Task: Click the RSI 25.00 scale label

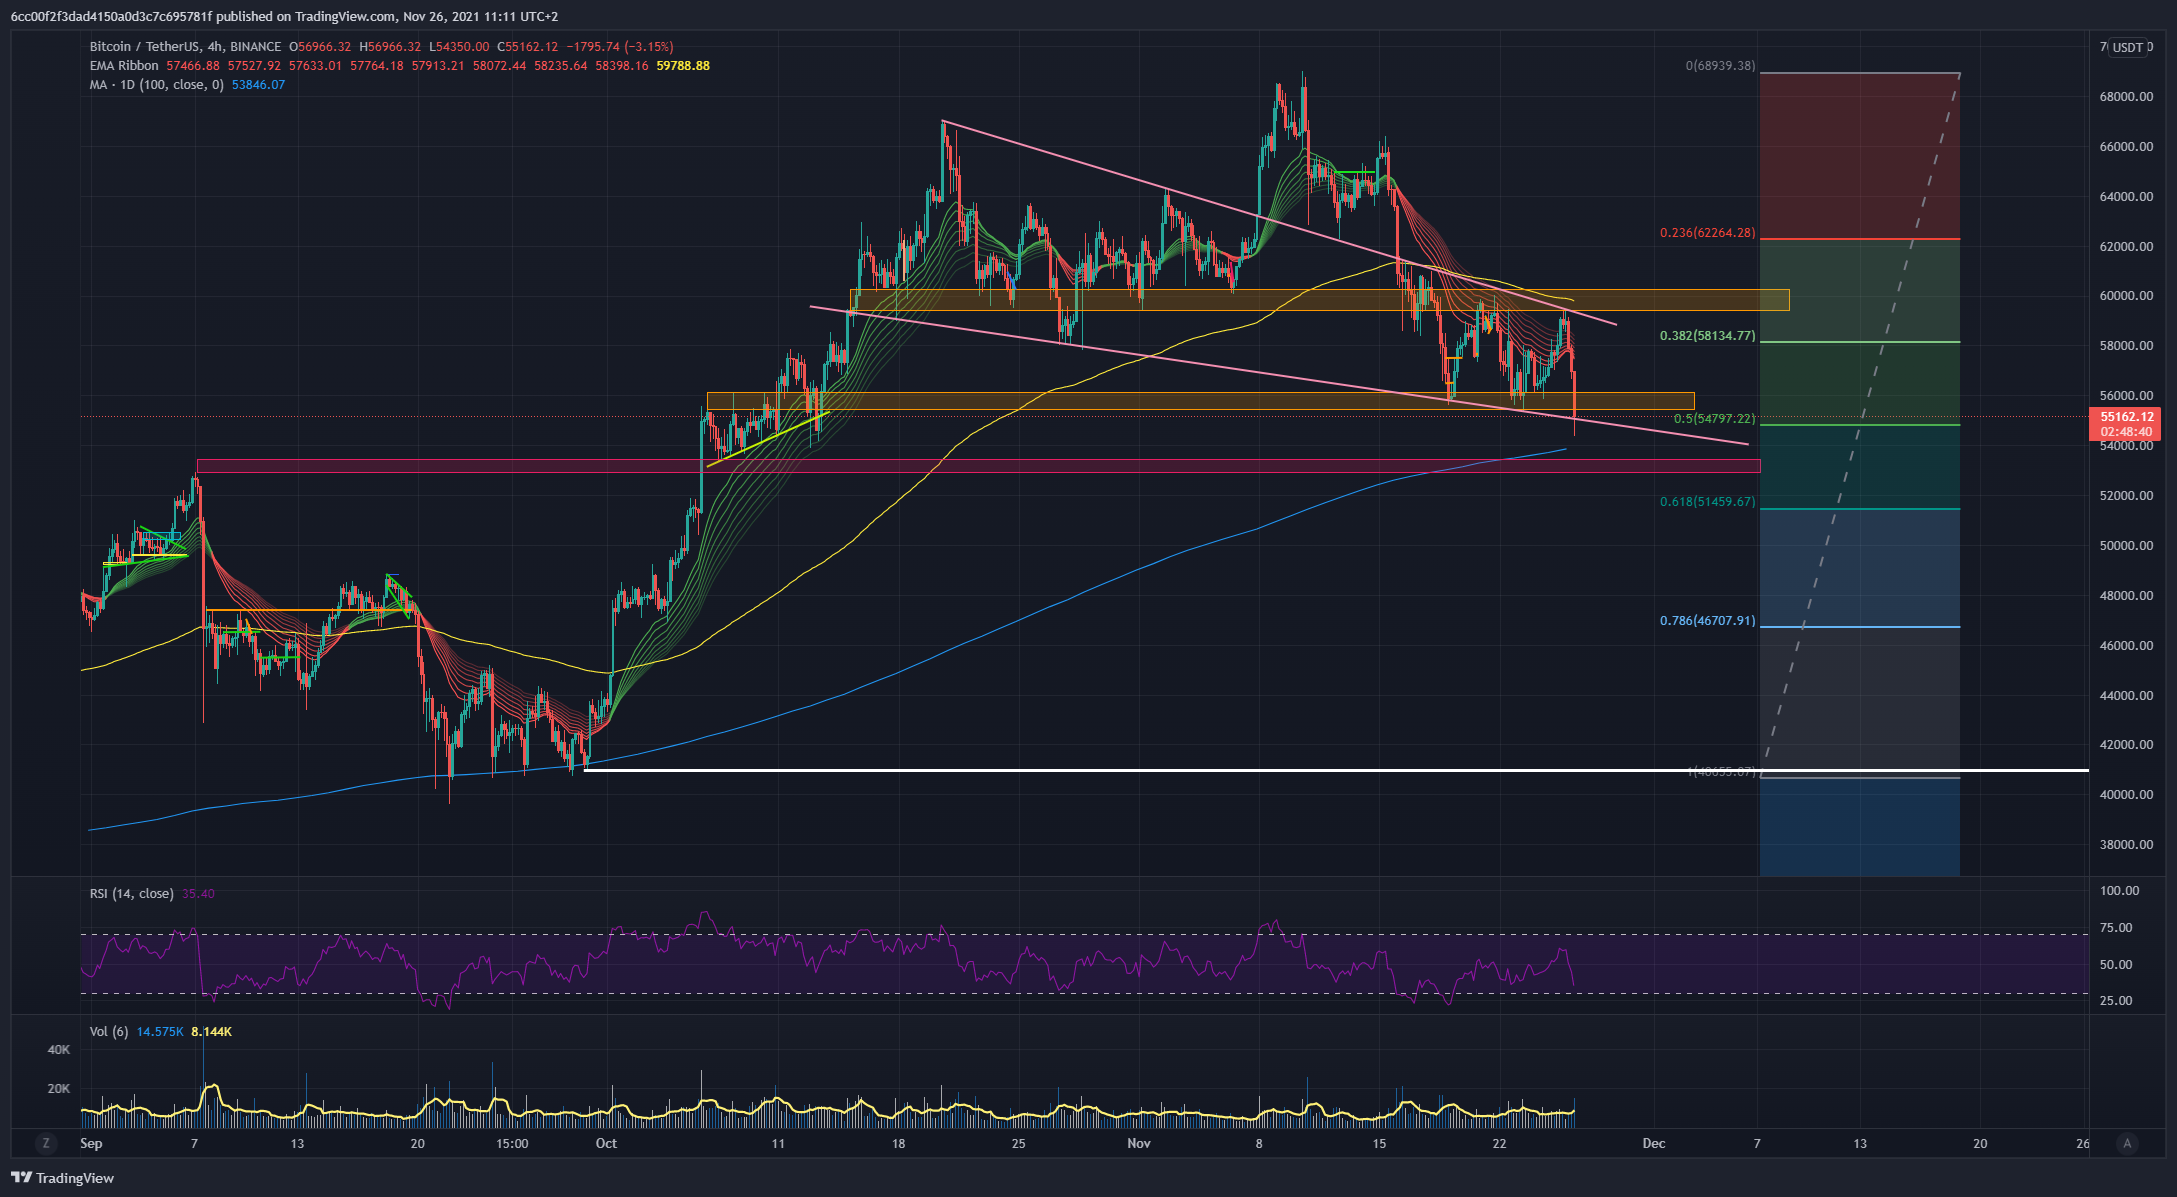Action: [2116, 1001]
